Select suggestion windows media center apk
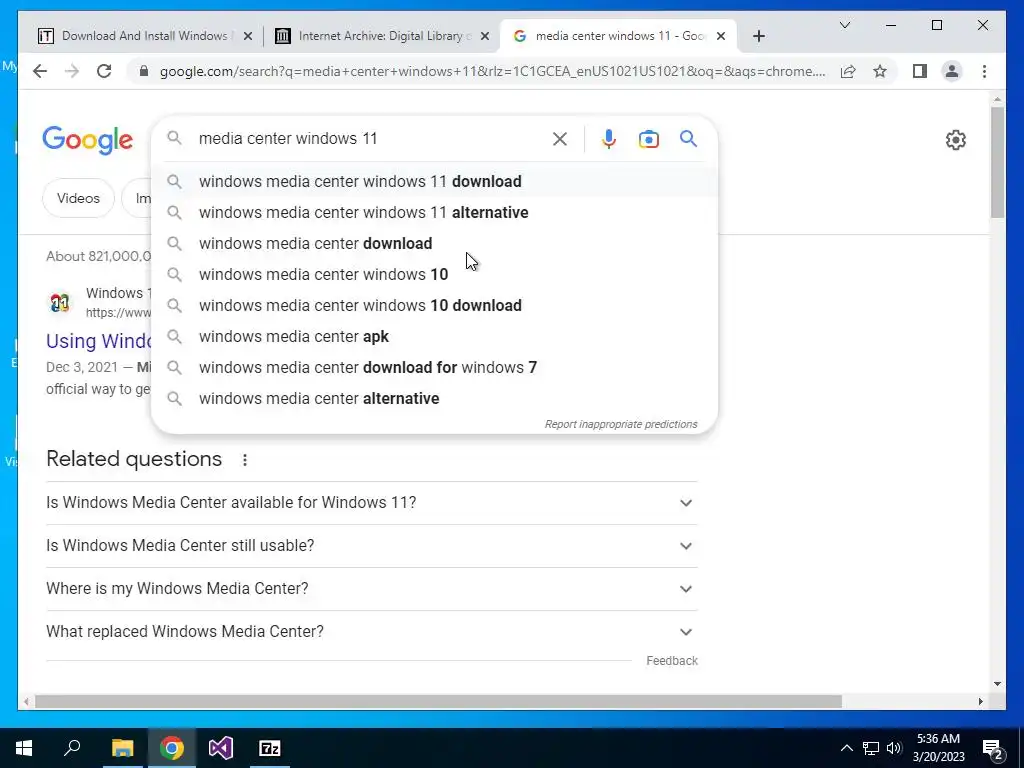The width and height of the screenshot is (1024, 768). click(434, 336)
